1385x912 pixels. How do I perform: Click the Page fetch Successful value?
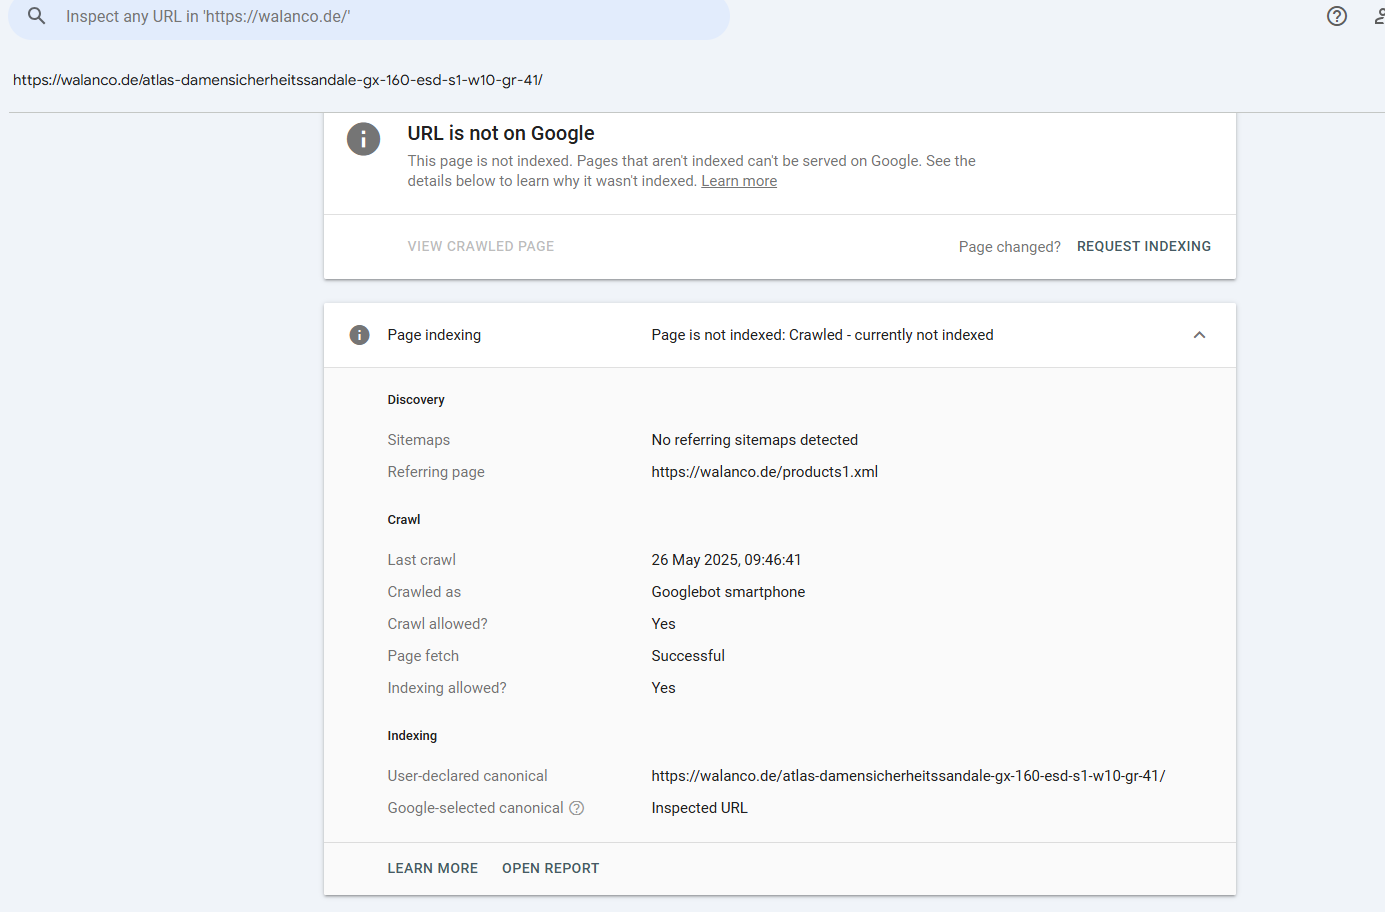coord(688,656)
